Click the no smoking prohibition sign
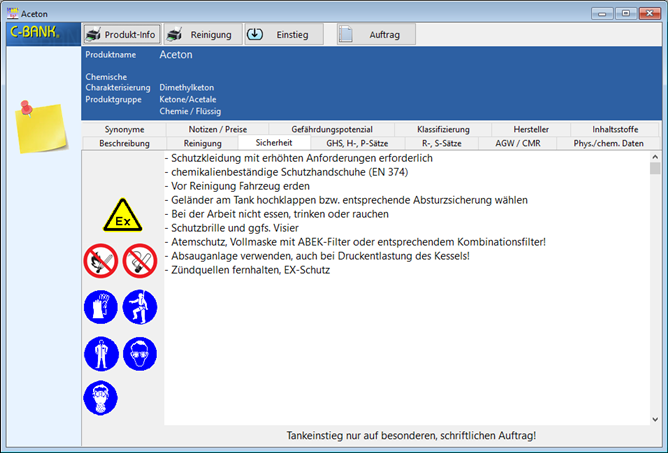668x453 pixels. (x=140, y=261)
